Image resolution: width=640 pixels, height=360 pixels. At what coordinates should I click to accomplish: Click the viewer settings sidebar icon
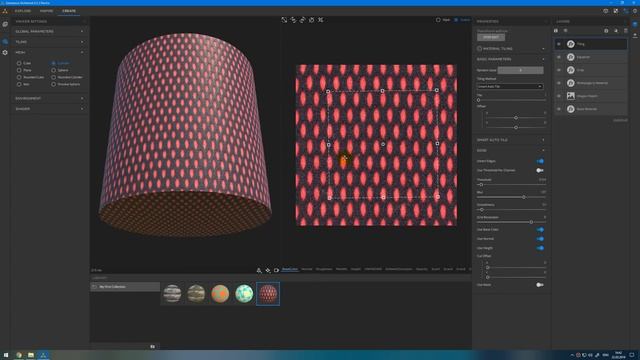(5, 41)
